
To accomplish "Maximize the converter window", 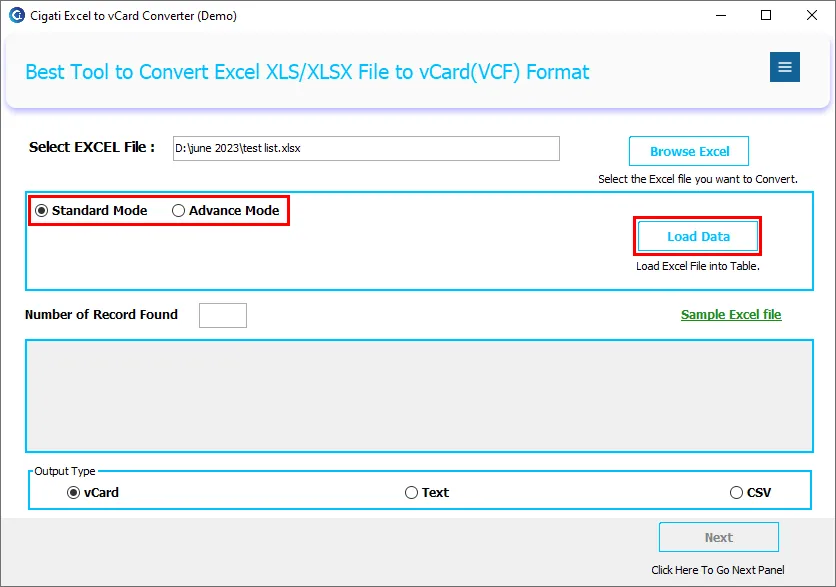I will (x=766, y=15).
